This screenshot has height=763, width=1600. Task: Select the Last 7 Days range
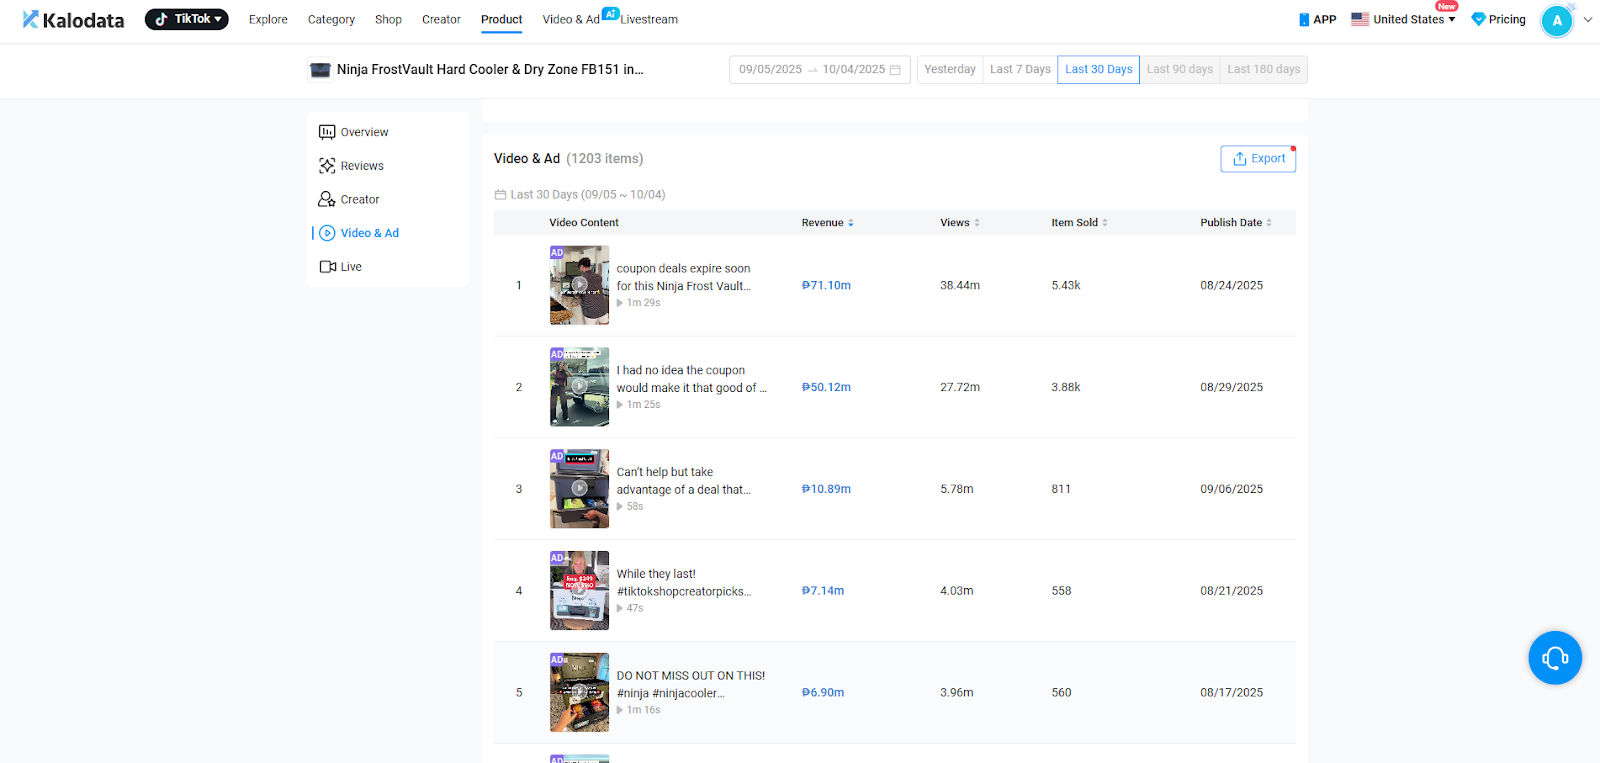(x=1019, y=70)
